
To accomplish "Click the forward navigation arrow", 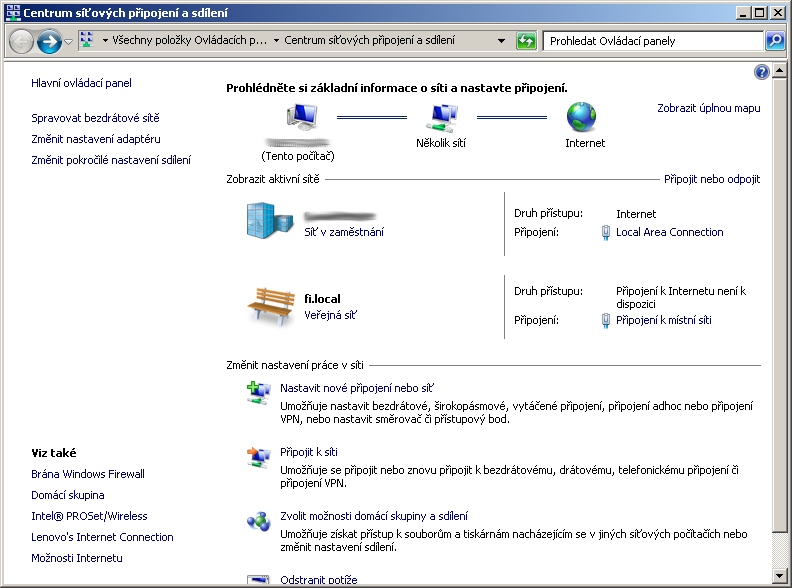I will [x=48, y=42].
